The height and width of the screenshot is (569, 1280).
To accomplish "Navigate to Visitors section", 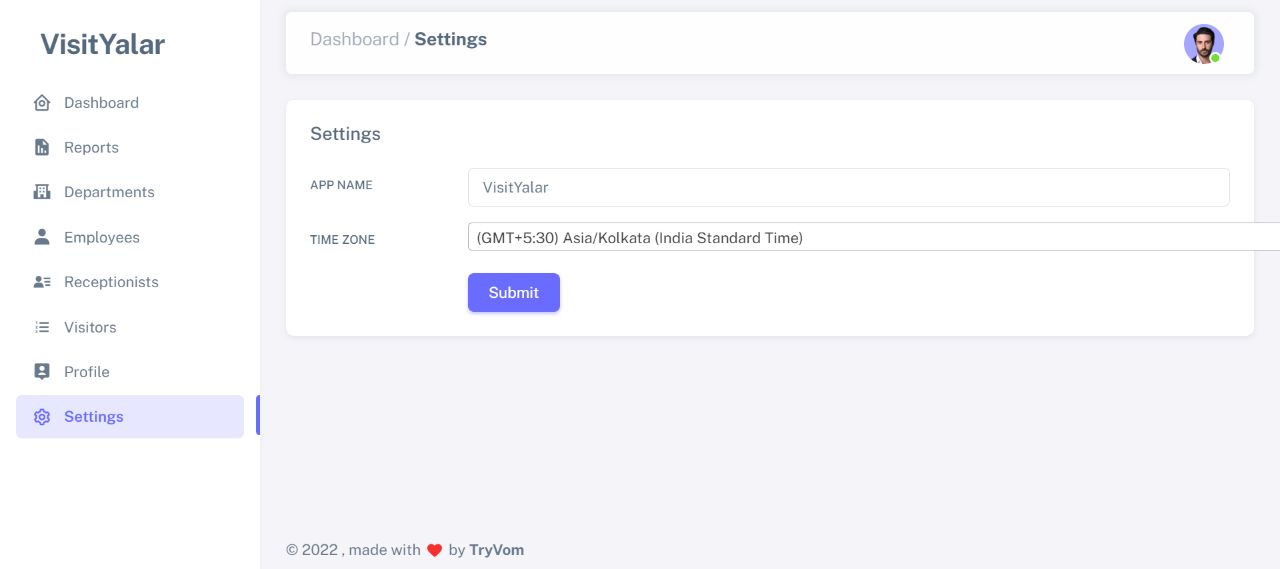I will 90,327.
